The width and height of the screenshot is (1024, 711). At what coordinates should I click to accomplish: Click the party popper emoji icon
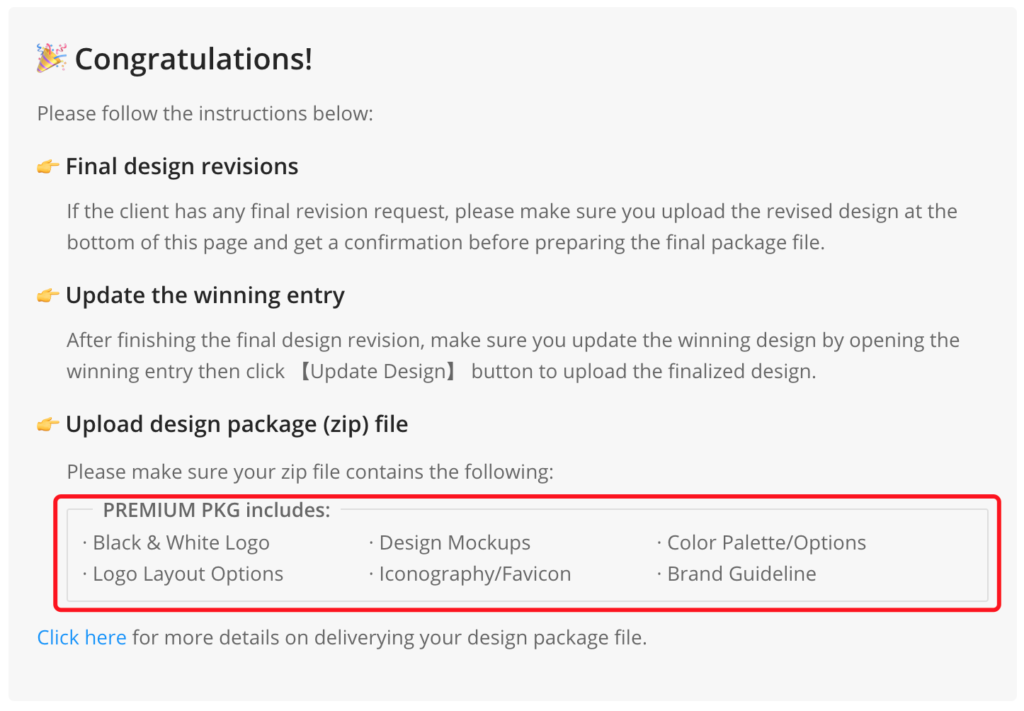click(51, 58)
